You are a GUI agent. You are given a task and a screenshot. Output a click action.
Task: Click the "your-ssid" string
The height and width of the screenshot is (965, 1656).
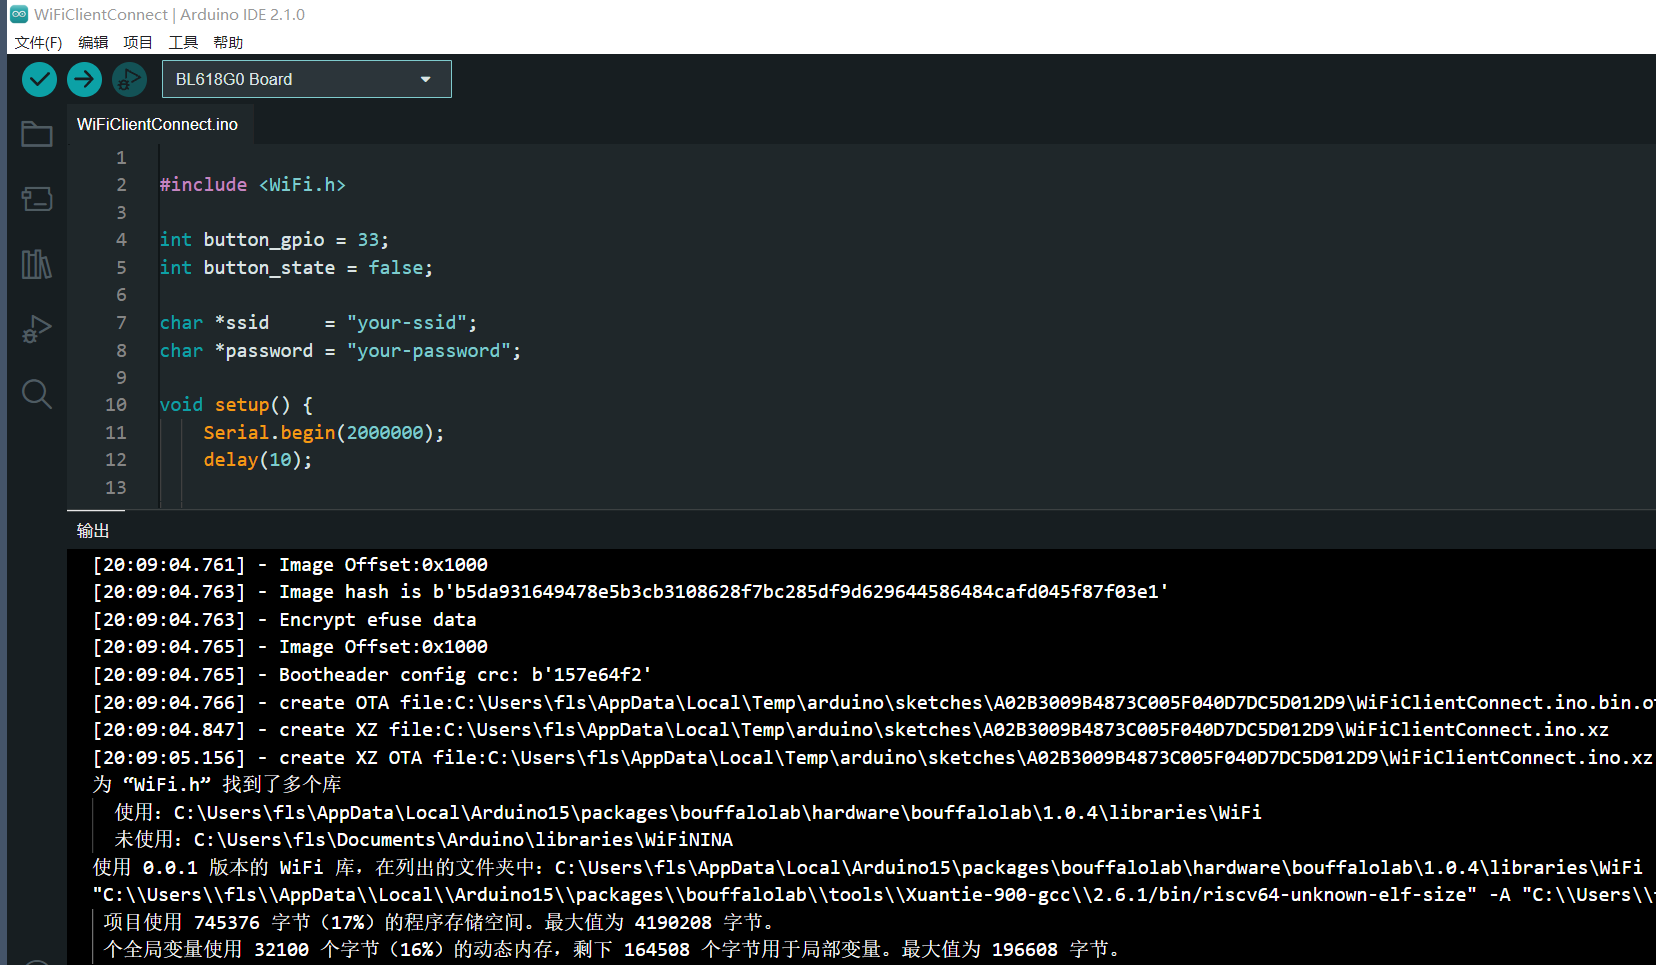pos(407,323)
